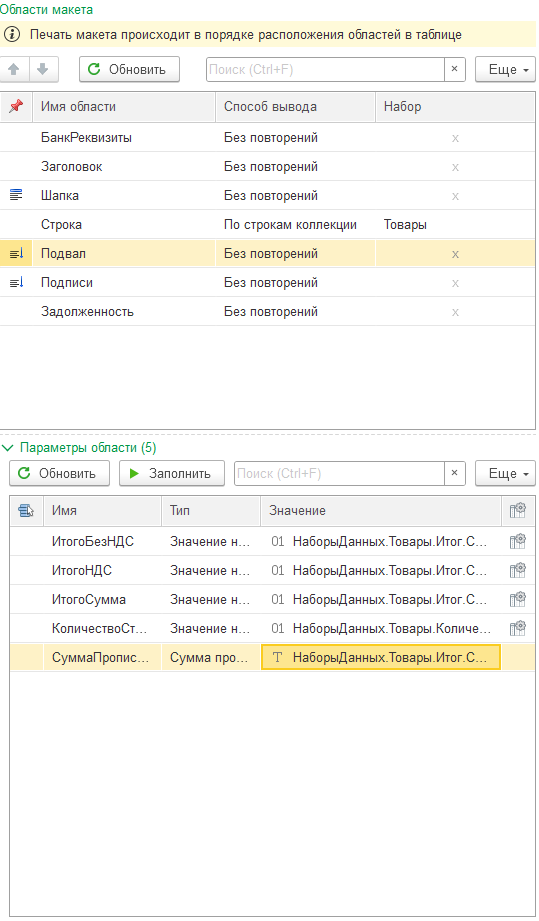Screen dimensions: 539x921
Task: Click the footer icon in Подписи row
Action: 16,283
